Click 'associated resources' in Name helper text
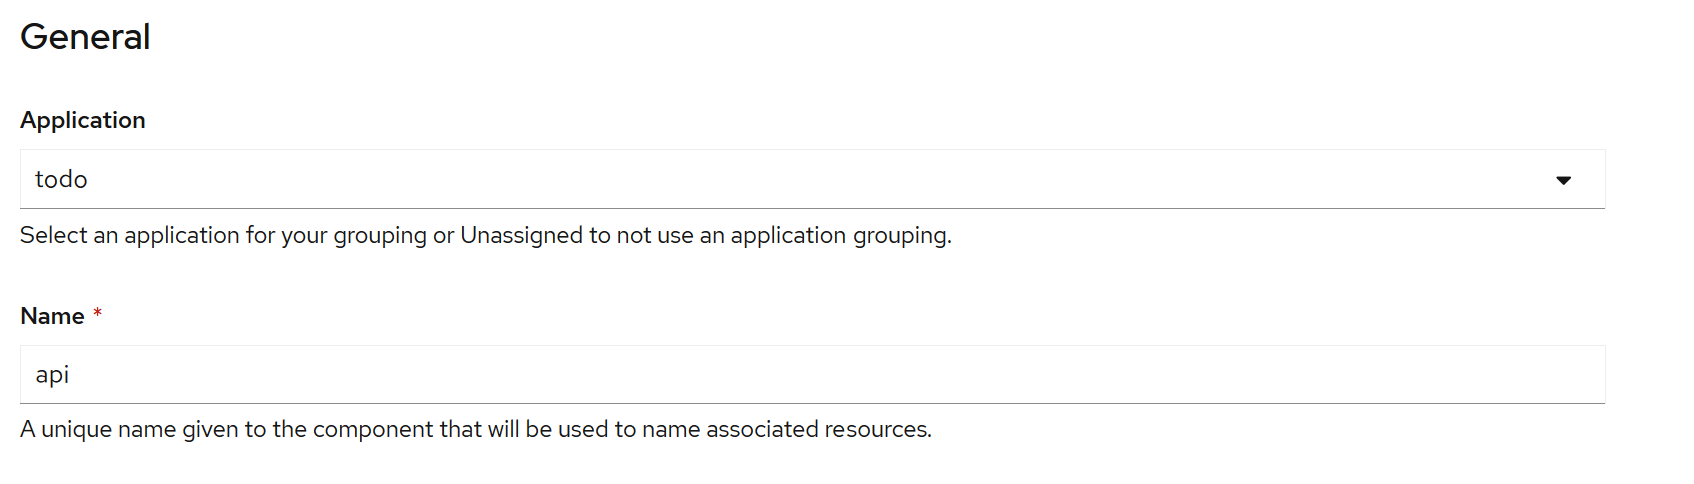 pos(818,429)
